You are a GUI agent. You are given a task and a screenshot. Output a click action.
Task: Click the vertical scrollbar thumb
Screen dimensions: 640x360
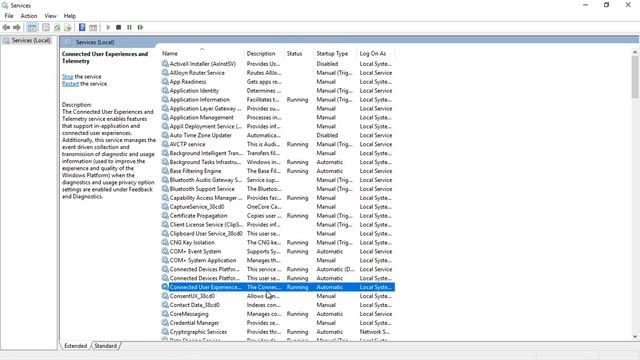point(635,77)
